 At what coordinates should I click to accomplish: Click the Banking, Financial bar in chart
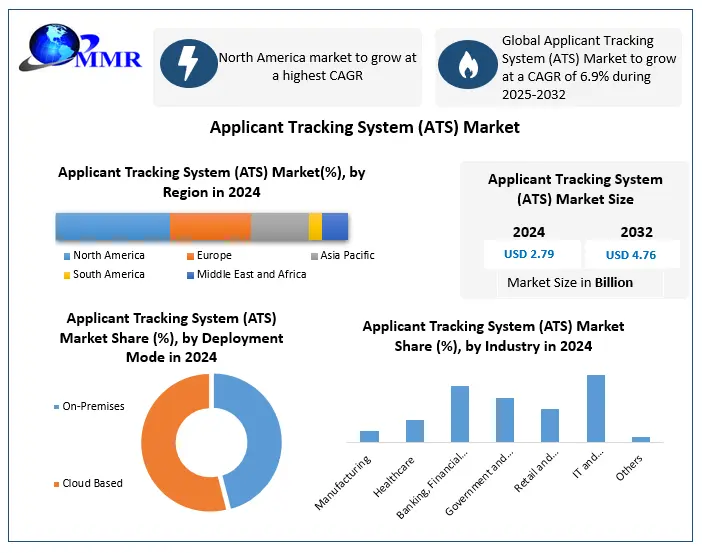[460, 414]
